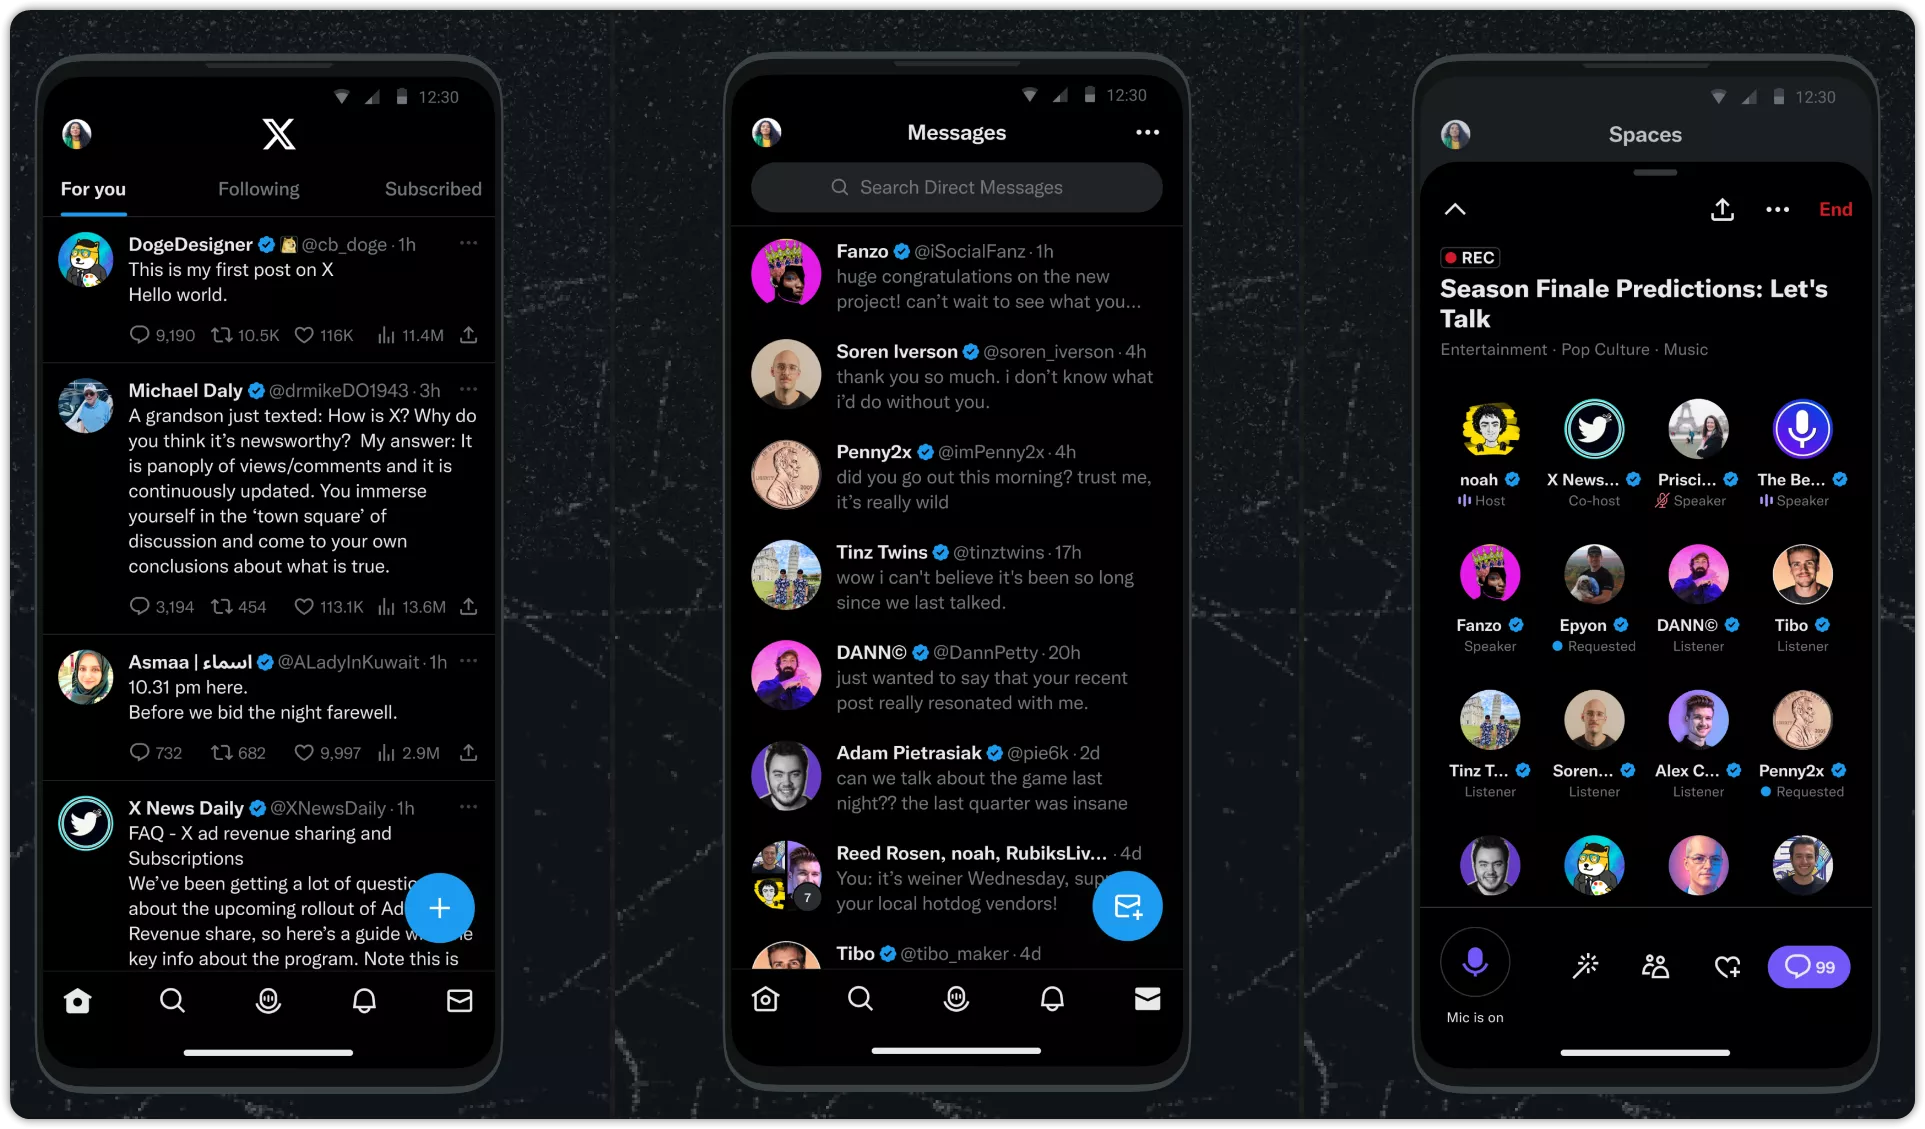The image size is (1925, 1129).
Task: Expand the three-dot menu in Messages
Action: 1147,132
